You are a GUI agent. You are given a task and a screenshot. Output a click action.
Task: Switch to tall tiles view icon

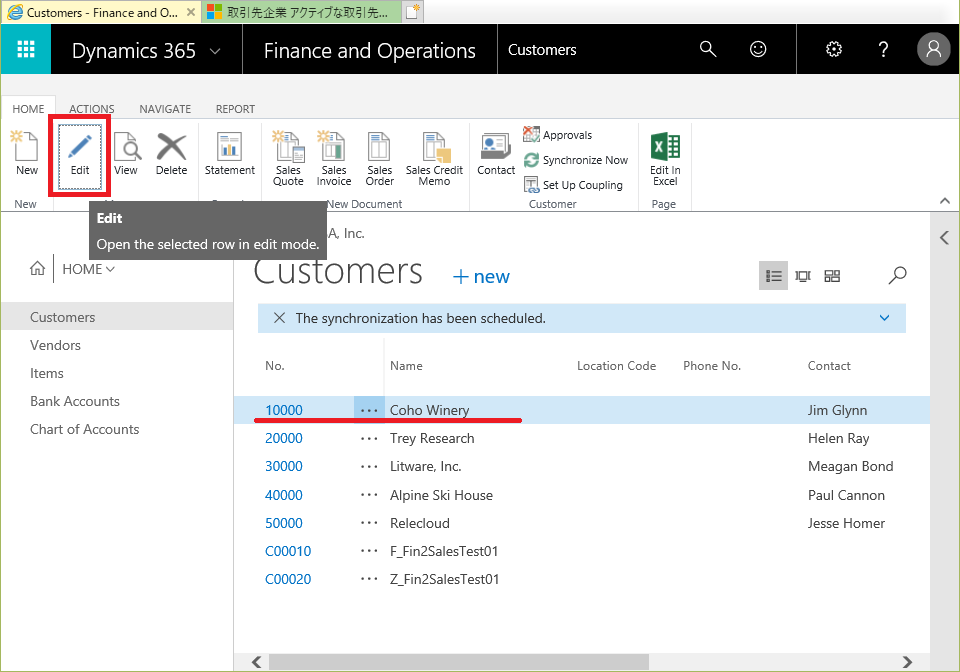(803, 276)
